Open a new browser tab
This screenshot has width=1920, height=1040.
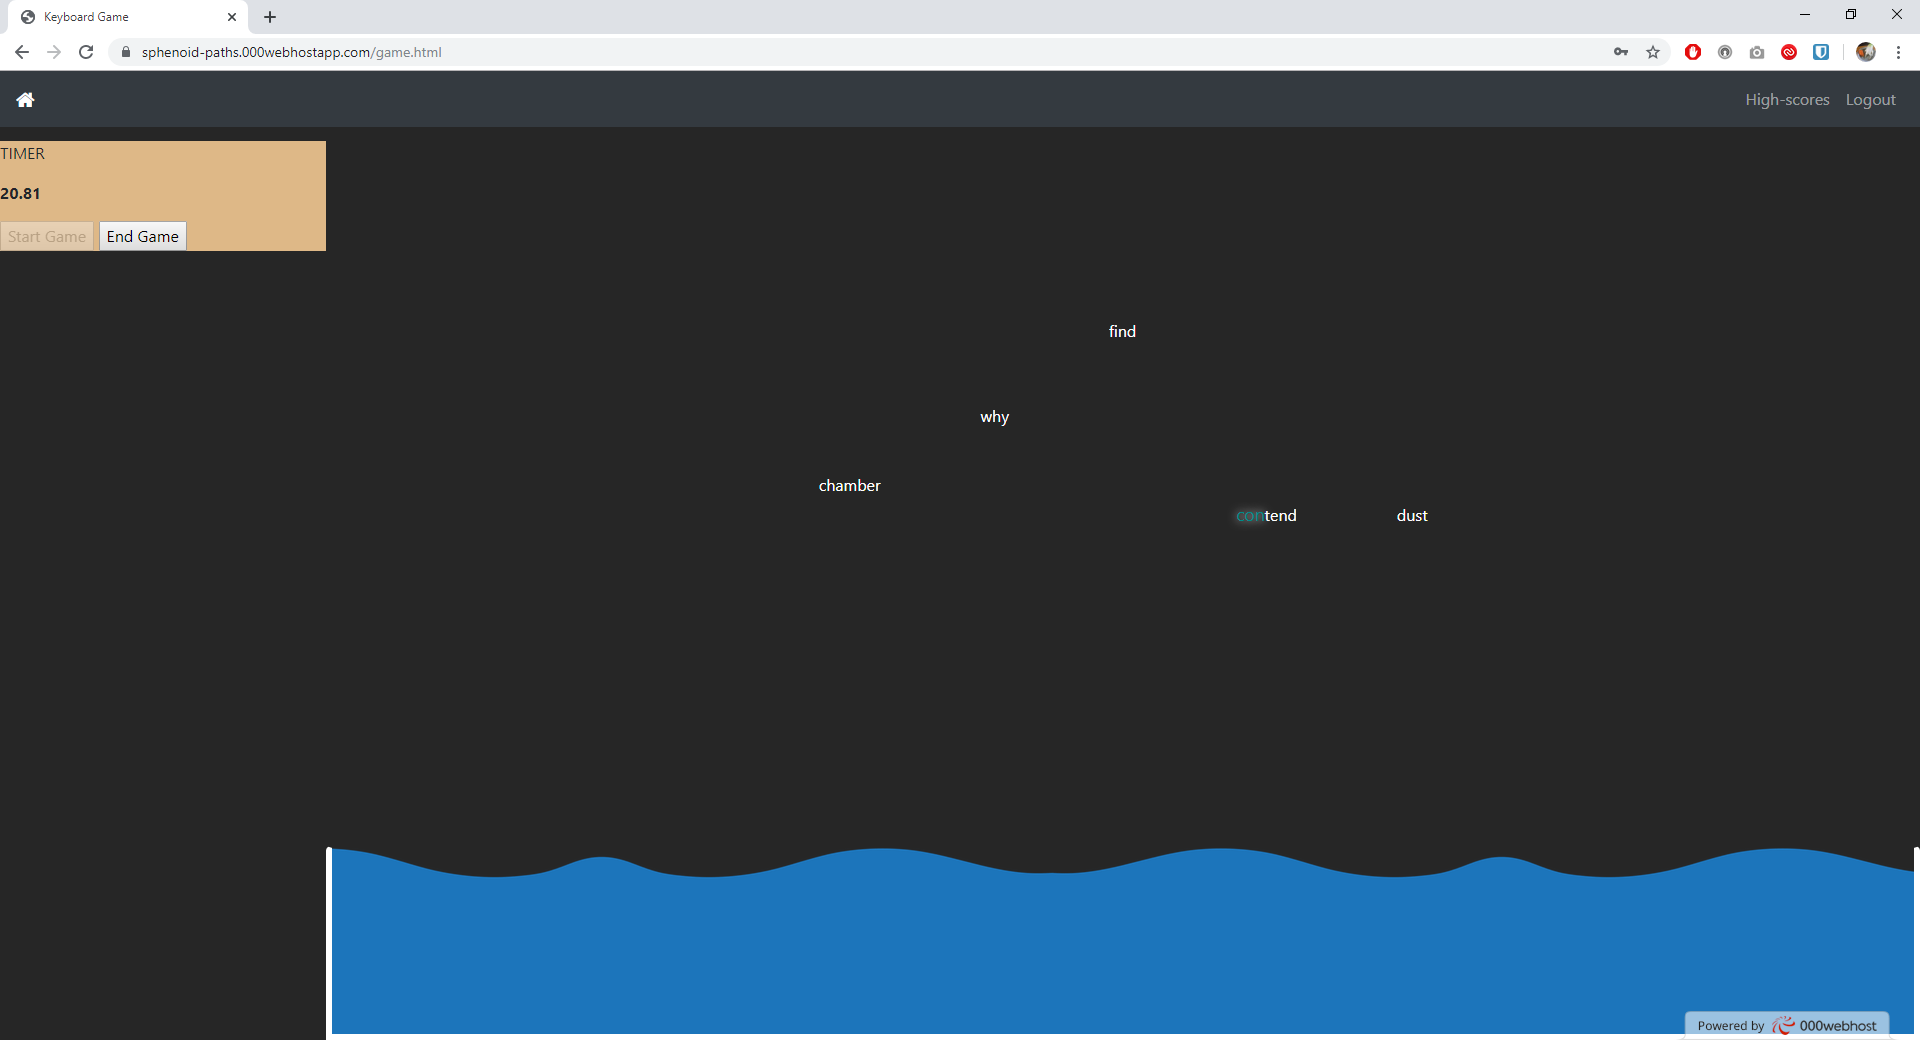click(x=270, y=17)
